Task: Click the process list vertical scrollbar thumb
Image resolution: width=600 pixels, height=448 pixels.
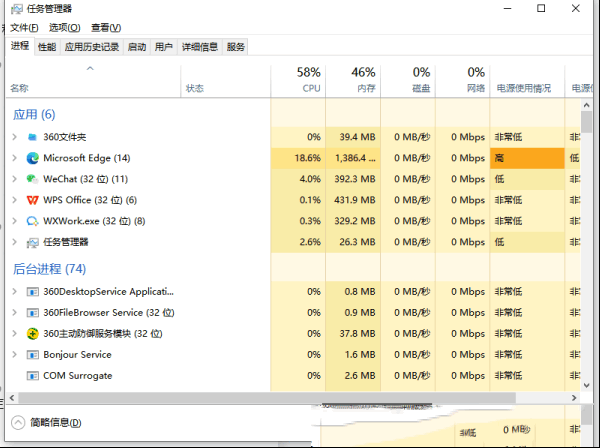Action: (x=586, y=122)
